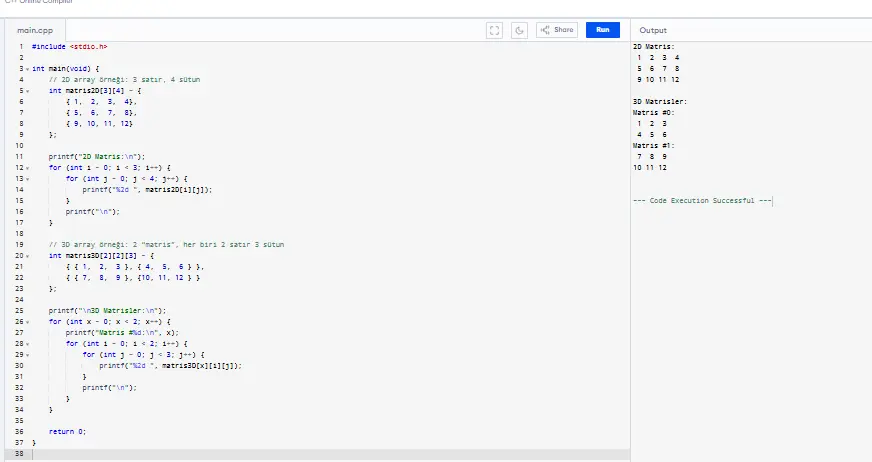This screenshot has width=872, height=462.
Task: Fold the inner j loop at line 13
Action: (26, 178)
